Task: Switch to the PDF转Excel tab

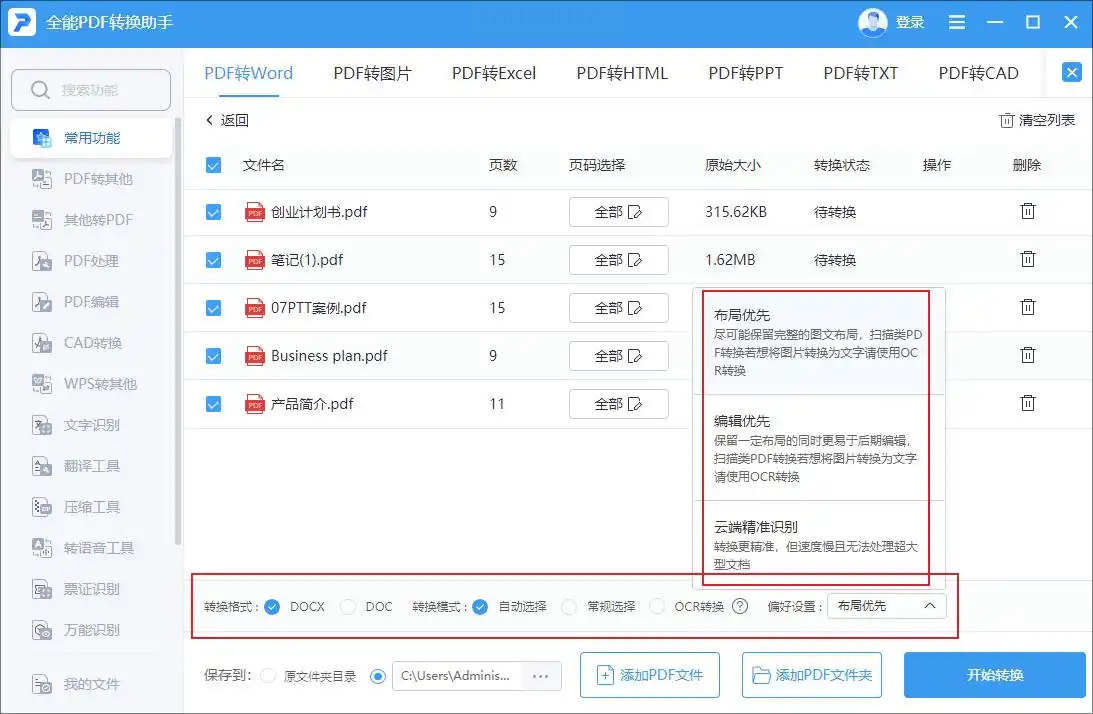Action: click(x=494, y=73)
